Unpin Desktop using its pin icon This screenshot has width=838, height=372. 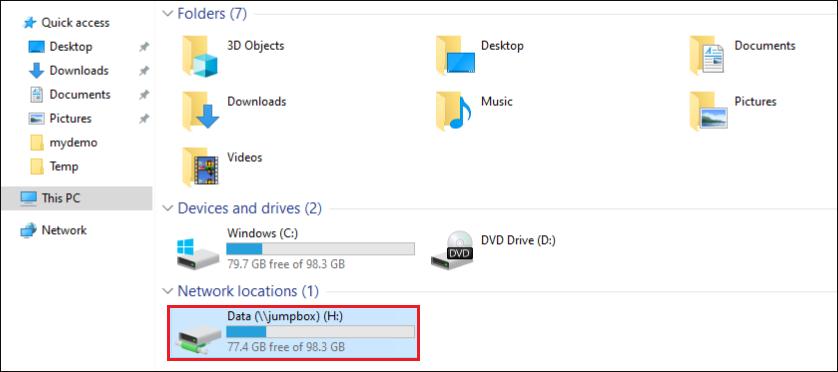point(143,47)
